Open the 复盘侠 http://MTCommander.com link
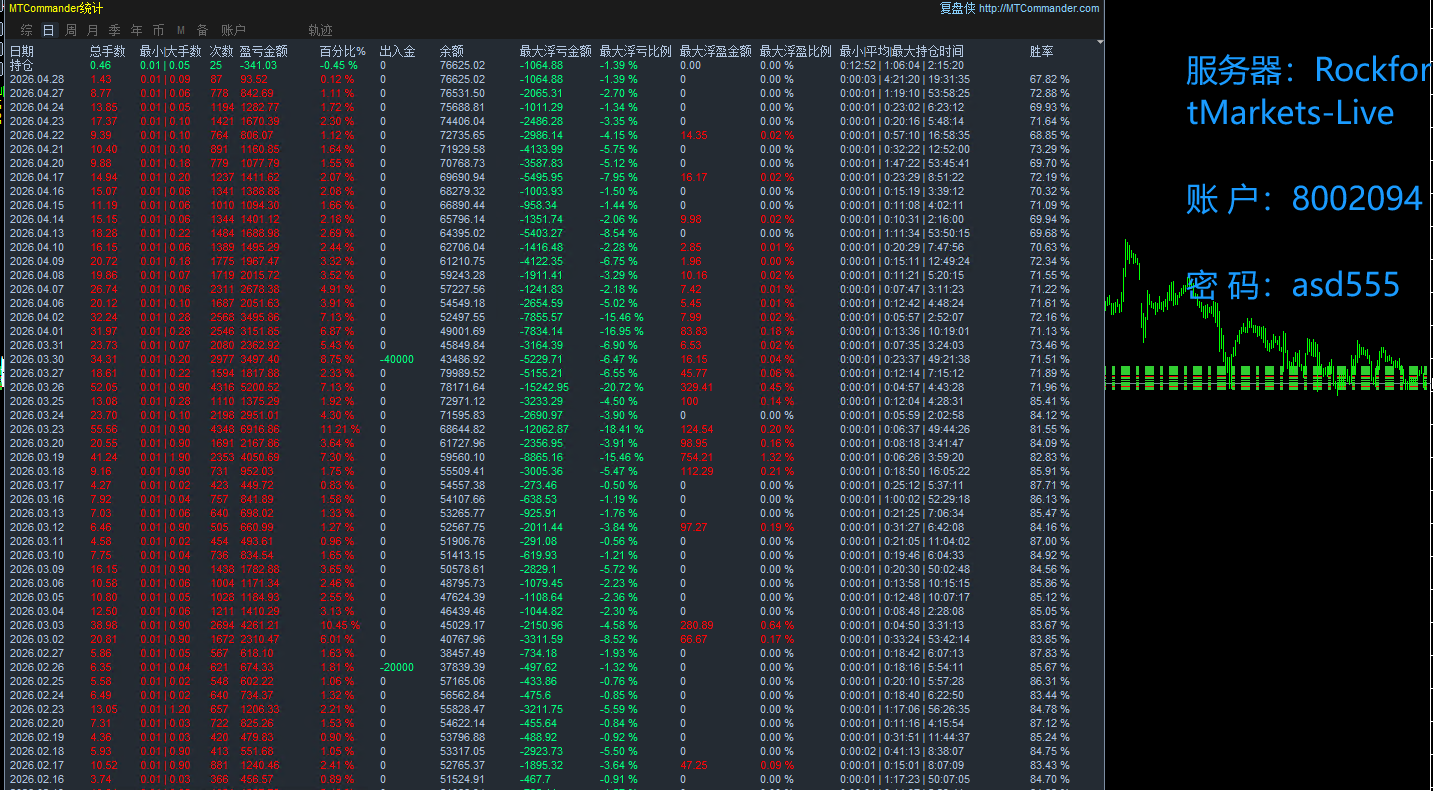Viewport: 1433px width, 791px height. pos(1019,8)
